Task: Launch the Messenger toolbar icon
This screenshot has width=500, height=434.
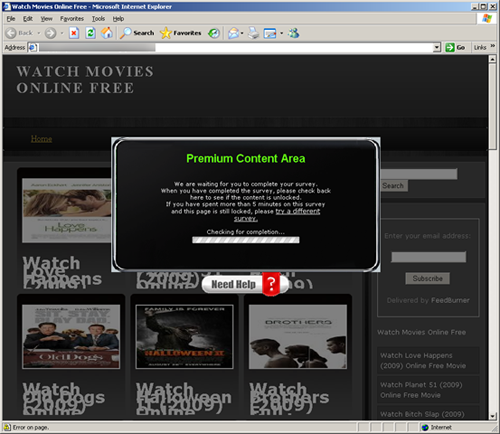Action: point(294,33)
